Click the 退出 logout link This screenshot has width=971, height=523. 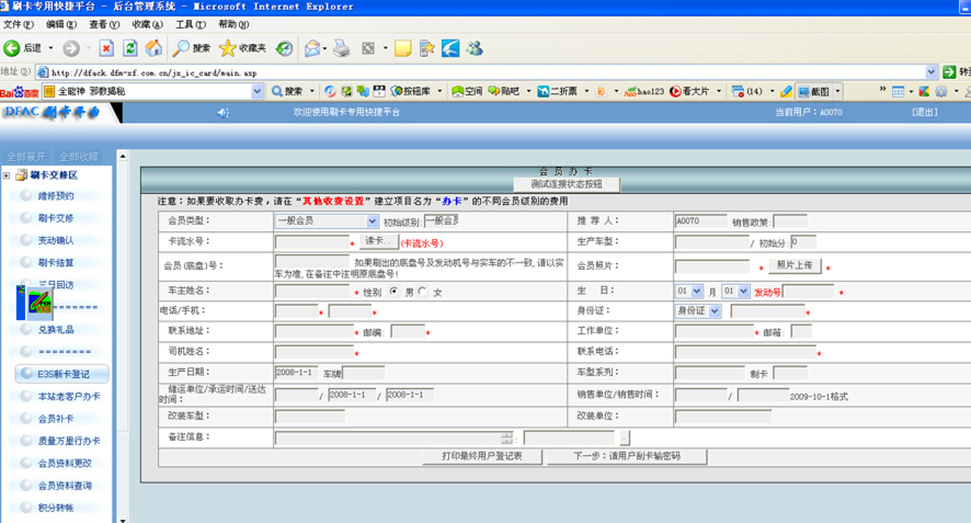[x=925, y=112]
